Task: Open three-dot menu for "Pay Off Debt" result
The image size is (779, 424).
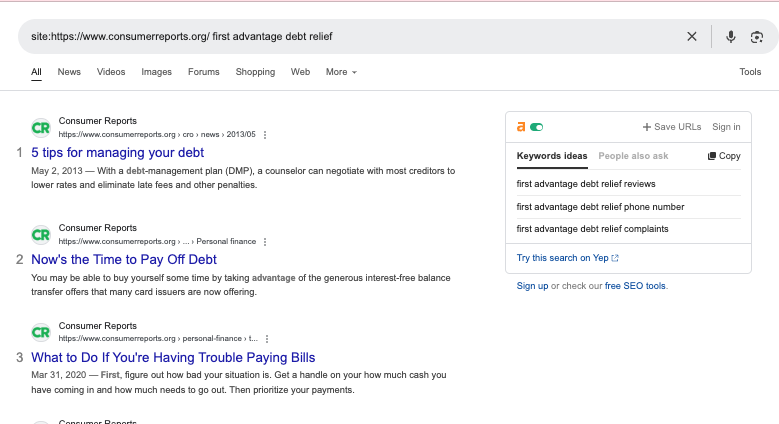Action: click(265, 242)
